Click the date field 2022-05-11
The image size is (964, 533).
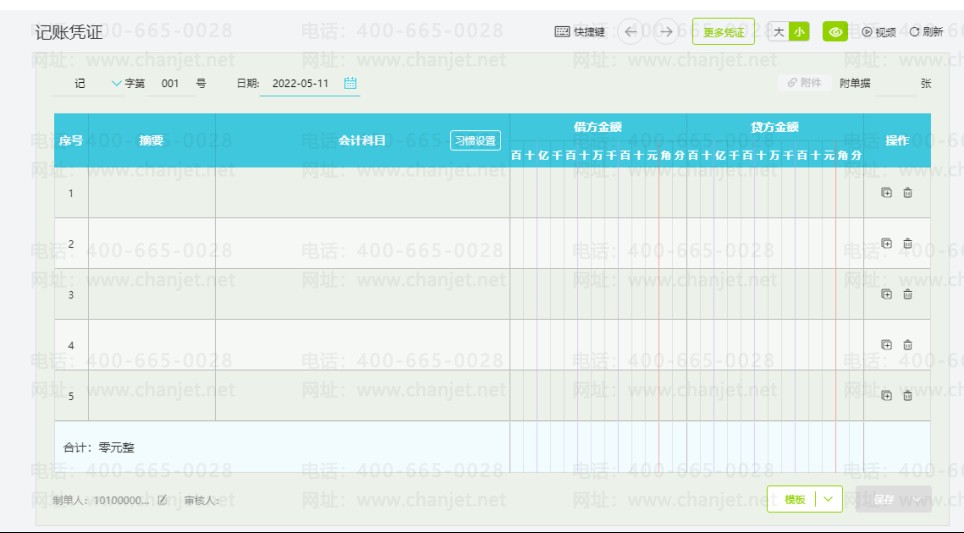pos(301,83)
